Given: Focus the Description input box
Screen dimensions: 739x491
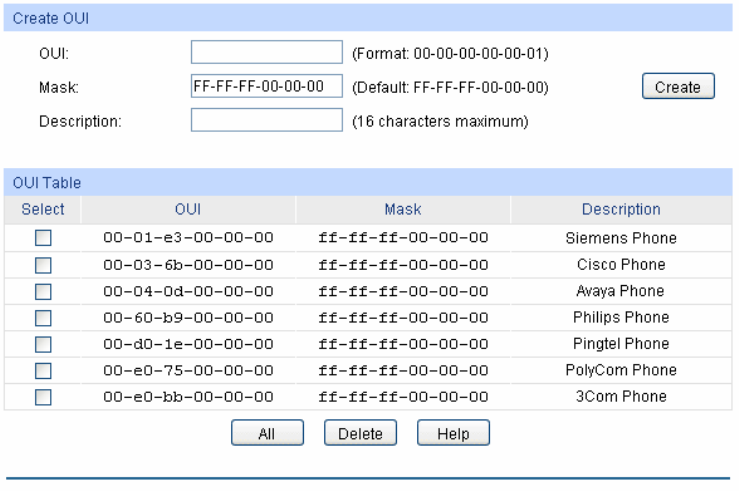Looking at the screenshot, I should tap(266, 120).
